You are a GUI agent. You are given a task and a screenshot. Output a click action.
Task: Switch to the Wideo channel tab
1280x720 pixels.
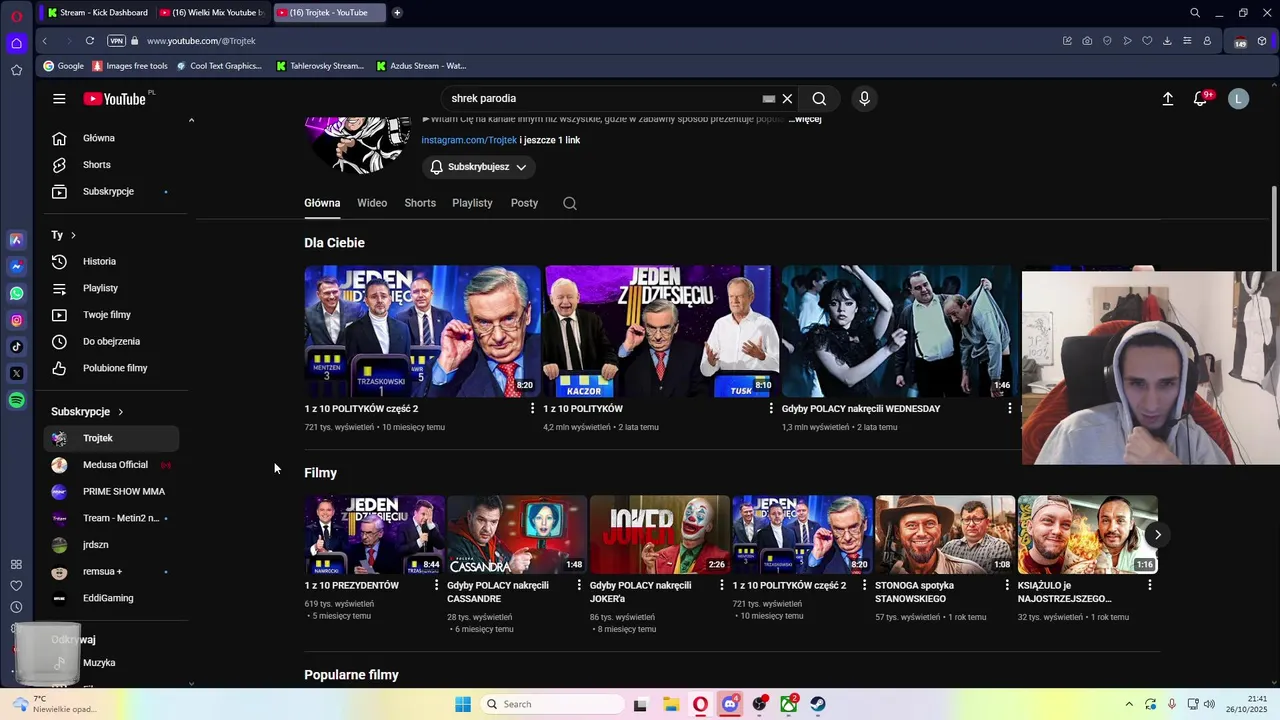click(372, 203)
